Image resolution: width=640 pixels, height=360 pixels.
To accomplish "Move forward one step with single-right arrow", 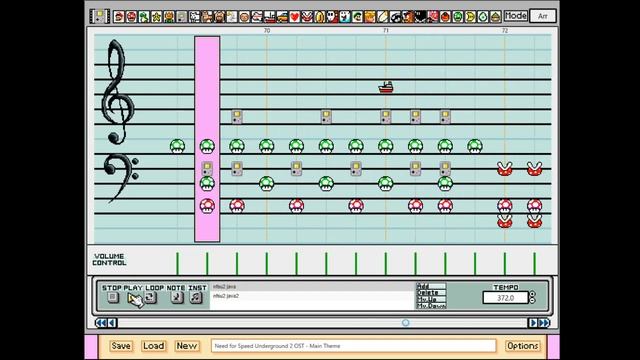I will 533,323.
